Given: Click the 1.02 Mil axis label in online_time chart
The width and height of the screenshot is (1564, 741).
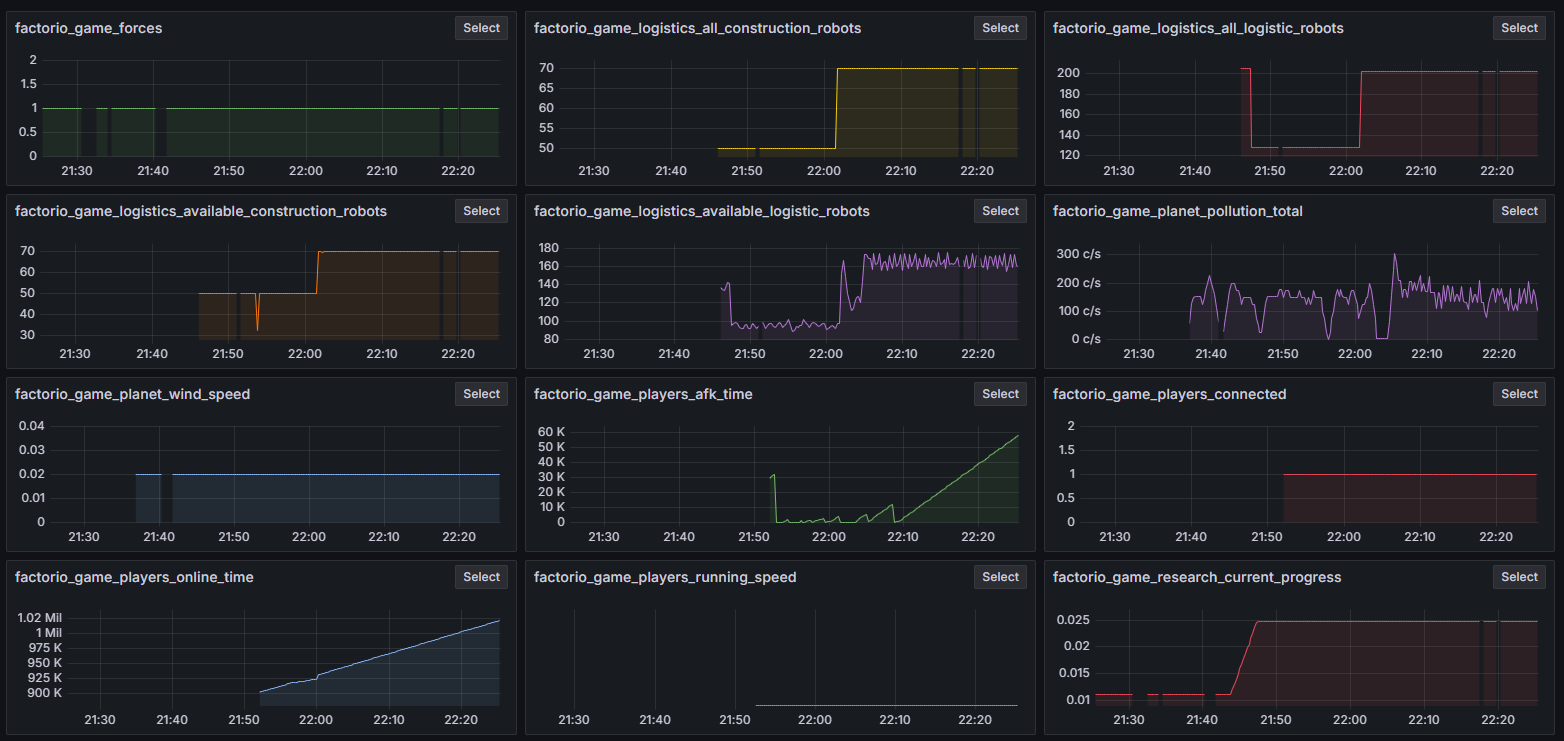Looking at the screenshot, I should point(40,618).
